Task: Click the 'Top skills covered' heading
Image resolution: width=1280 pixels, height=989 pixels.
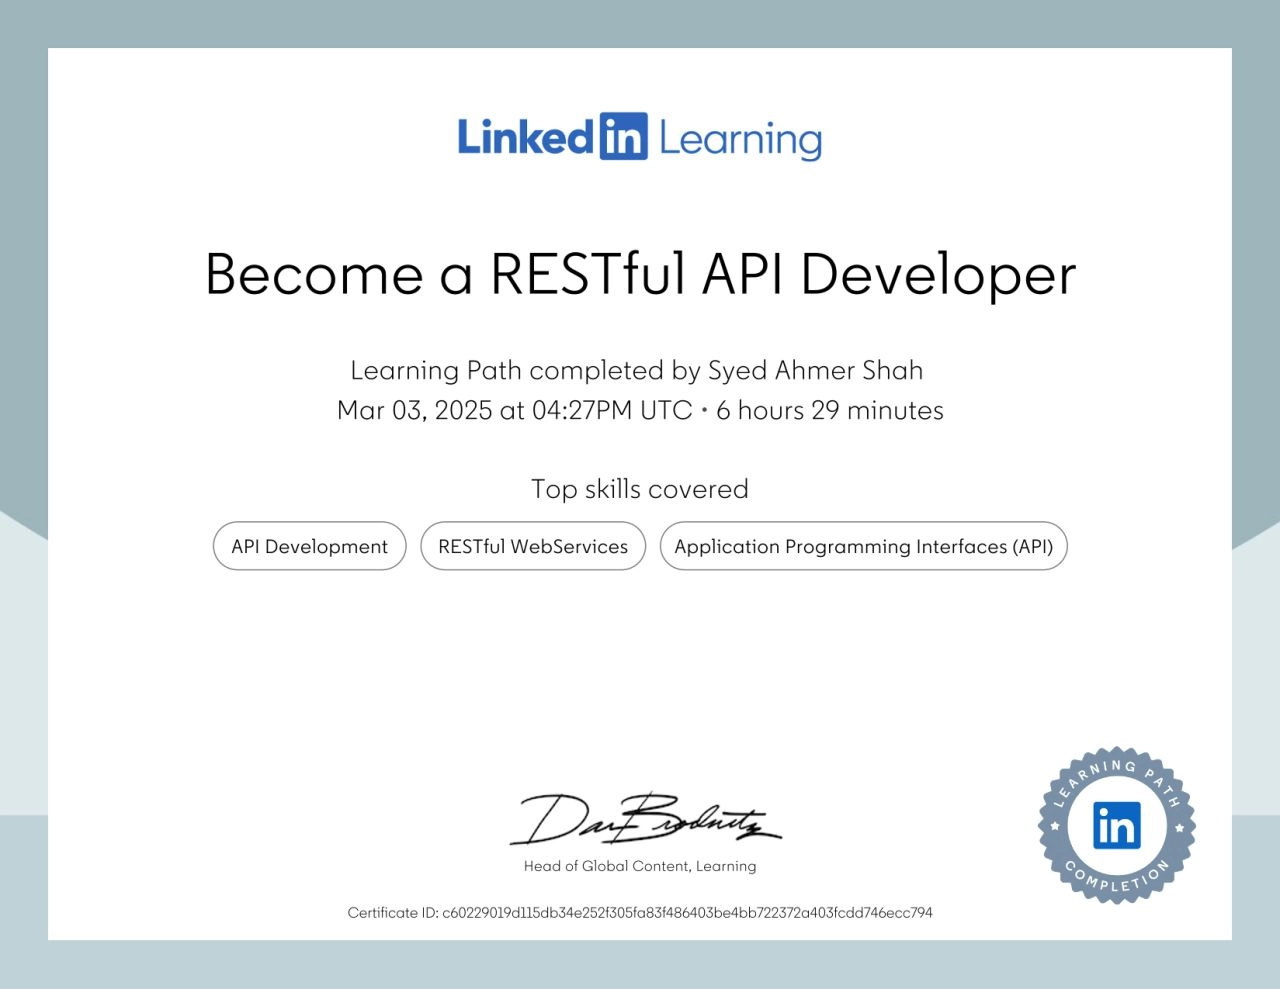Action: coord(640,489)
